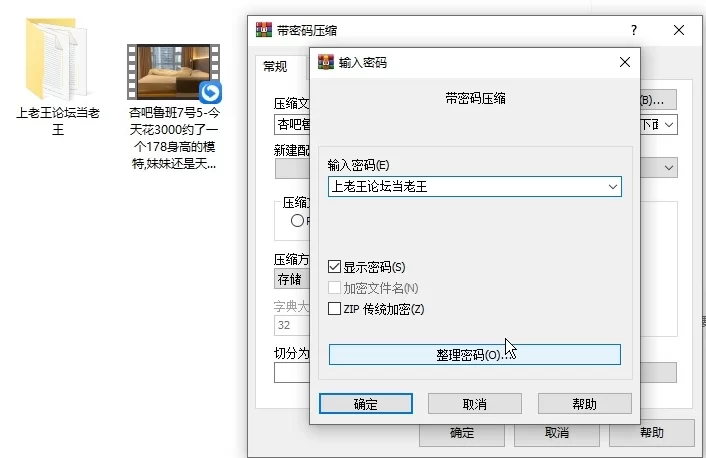Click 取消 in the 带密码压缩 window
The width and height of the screenshot is (706, 458).
coord(557,433)
